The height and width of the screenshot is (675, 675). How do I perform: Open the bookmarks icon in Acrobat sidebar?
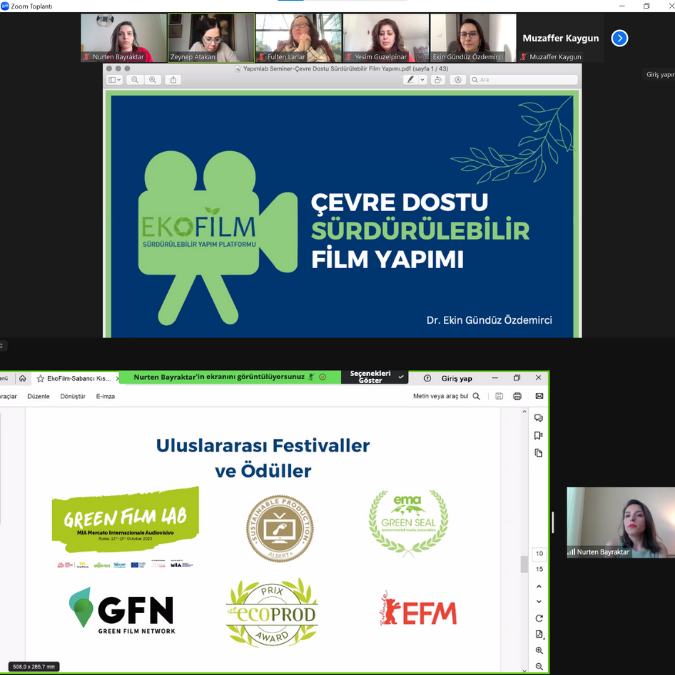click(x=538, y=435)
